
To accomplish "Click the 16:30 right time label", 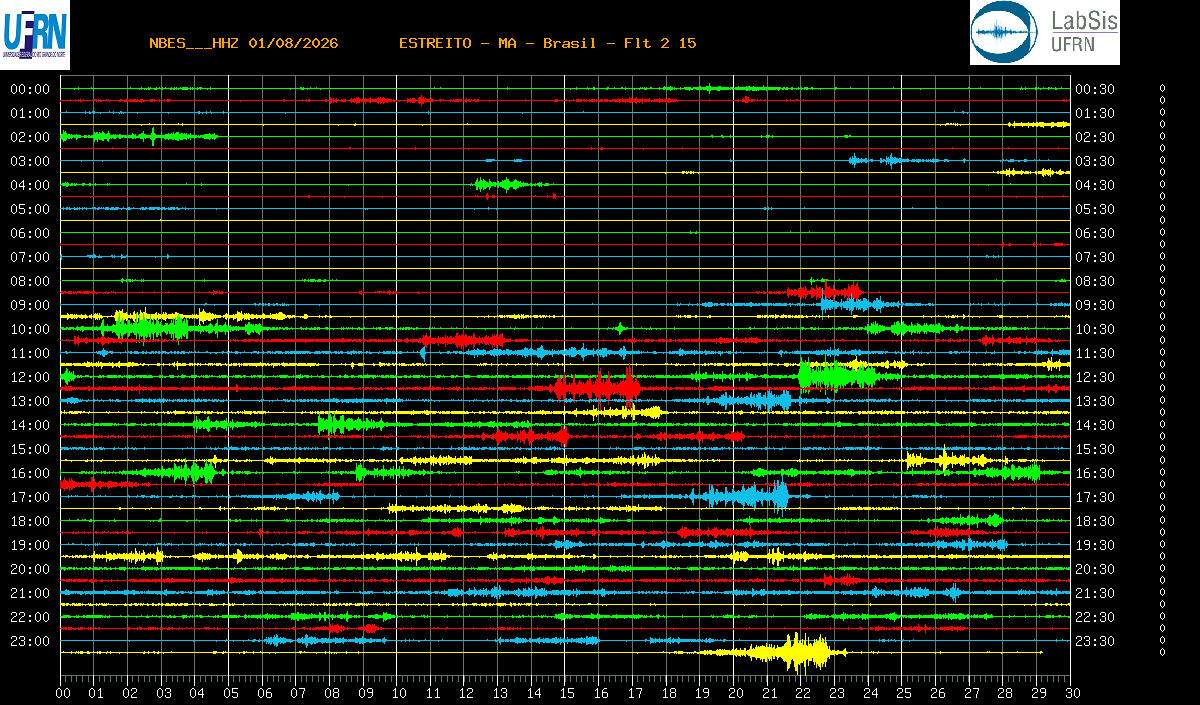I will click(1095, 473).
